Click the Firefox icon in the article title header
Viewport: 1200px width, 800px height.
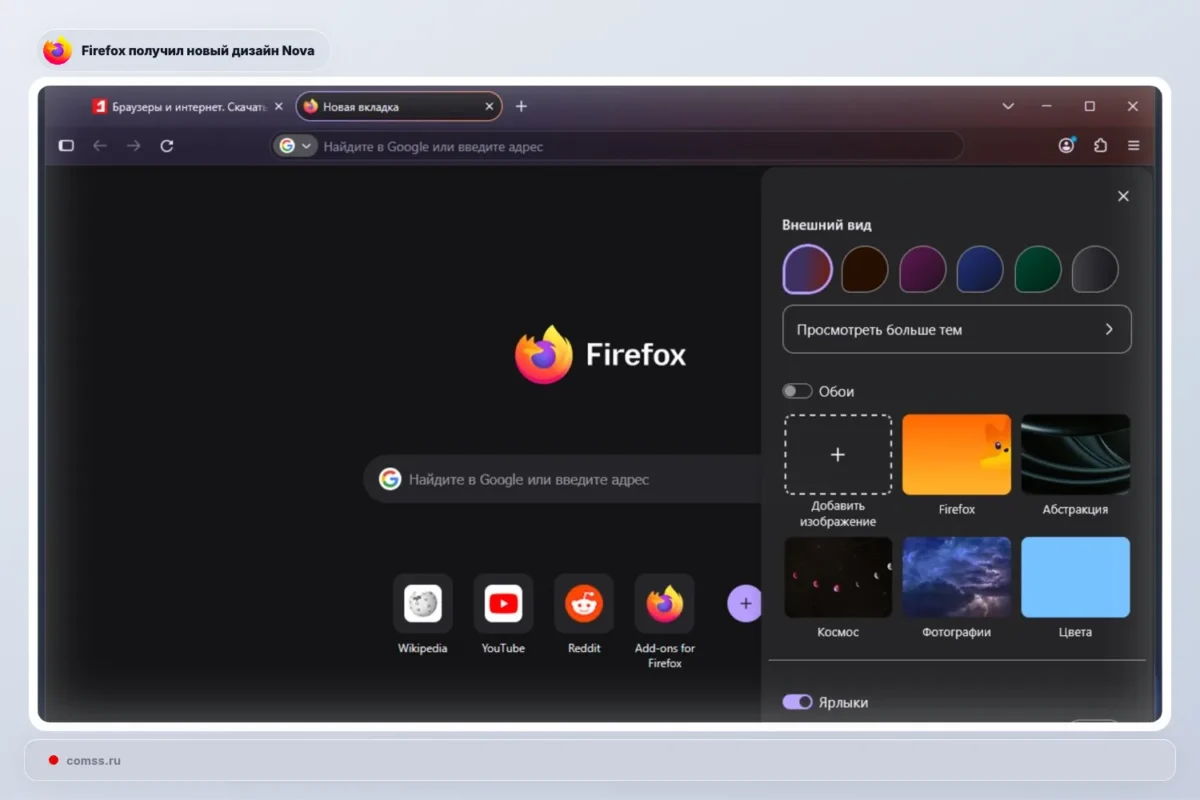58,50
